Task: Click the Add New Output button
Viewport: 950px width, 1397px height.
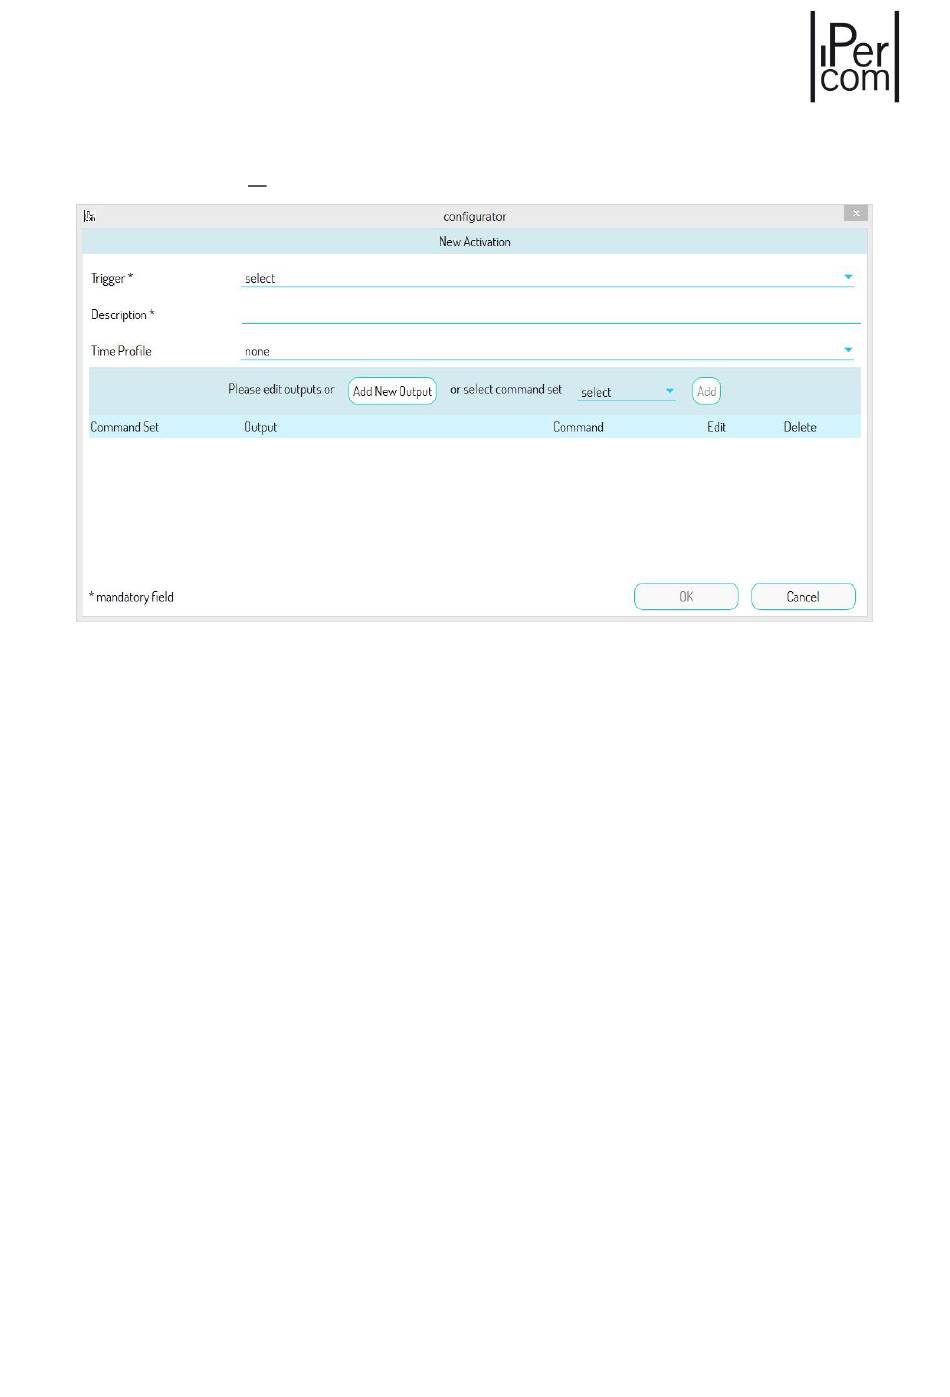Action: [x=392, y=391]
